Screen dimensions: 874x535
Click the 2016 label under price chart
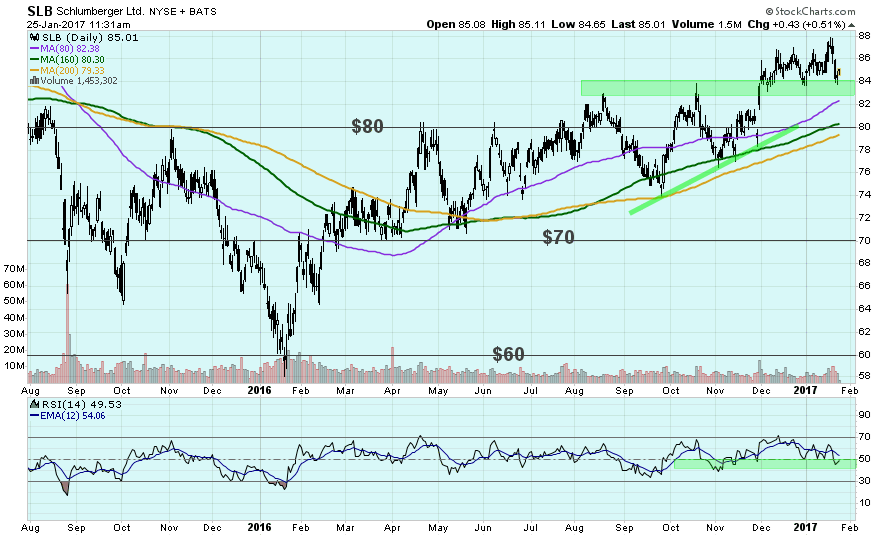(259, 391)
